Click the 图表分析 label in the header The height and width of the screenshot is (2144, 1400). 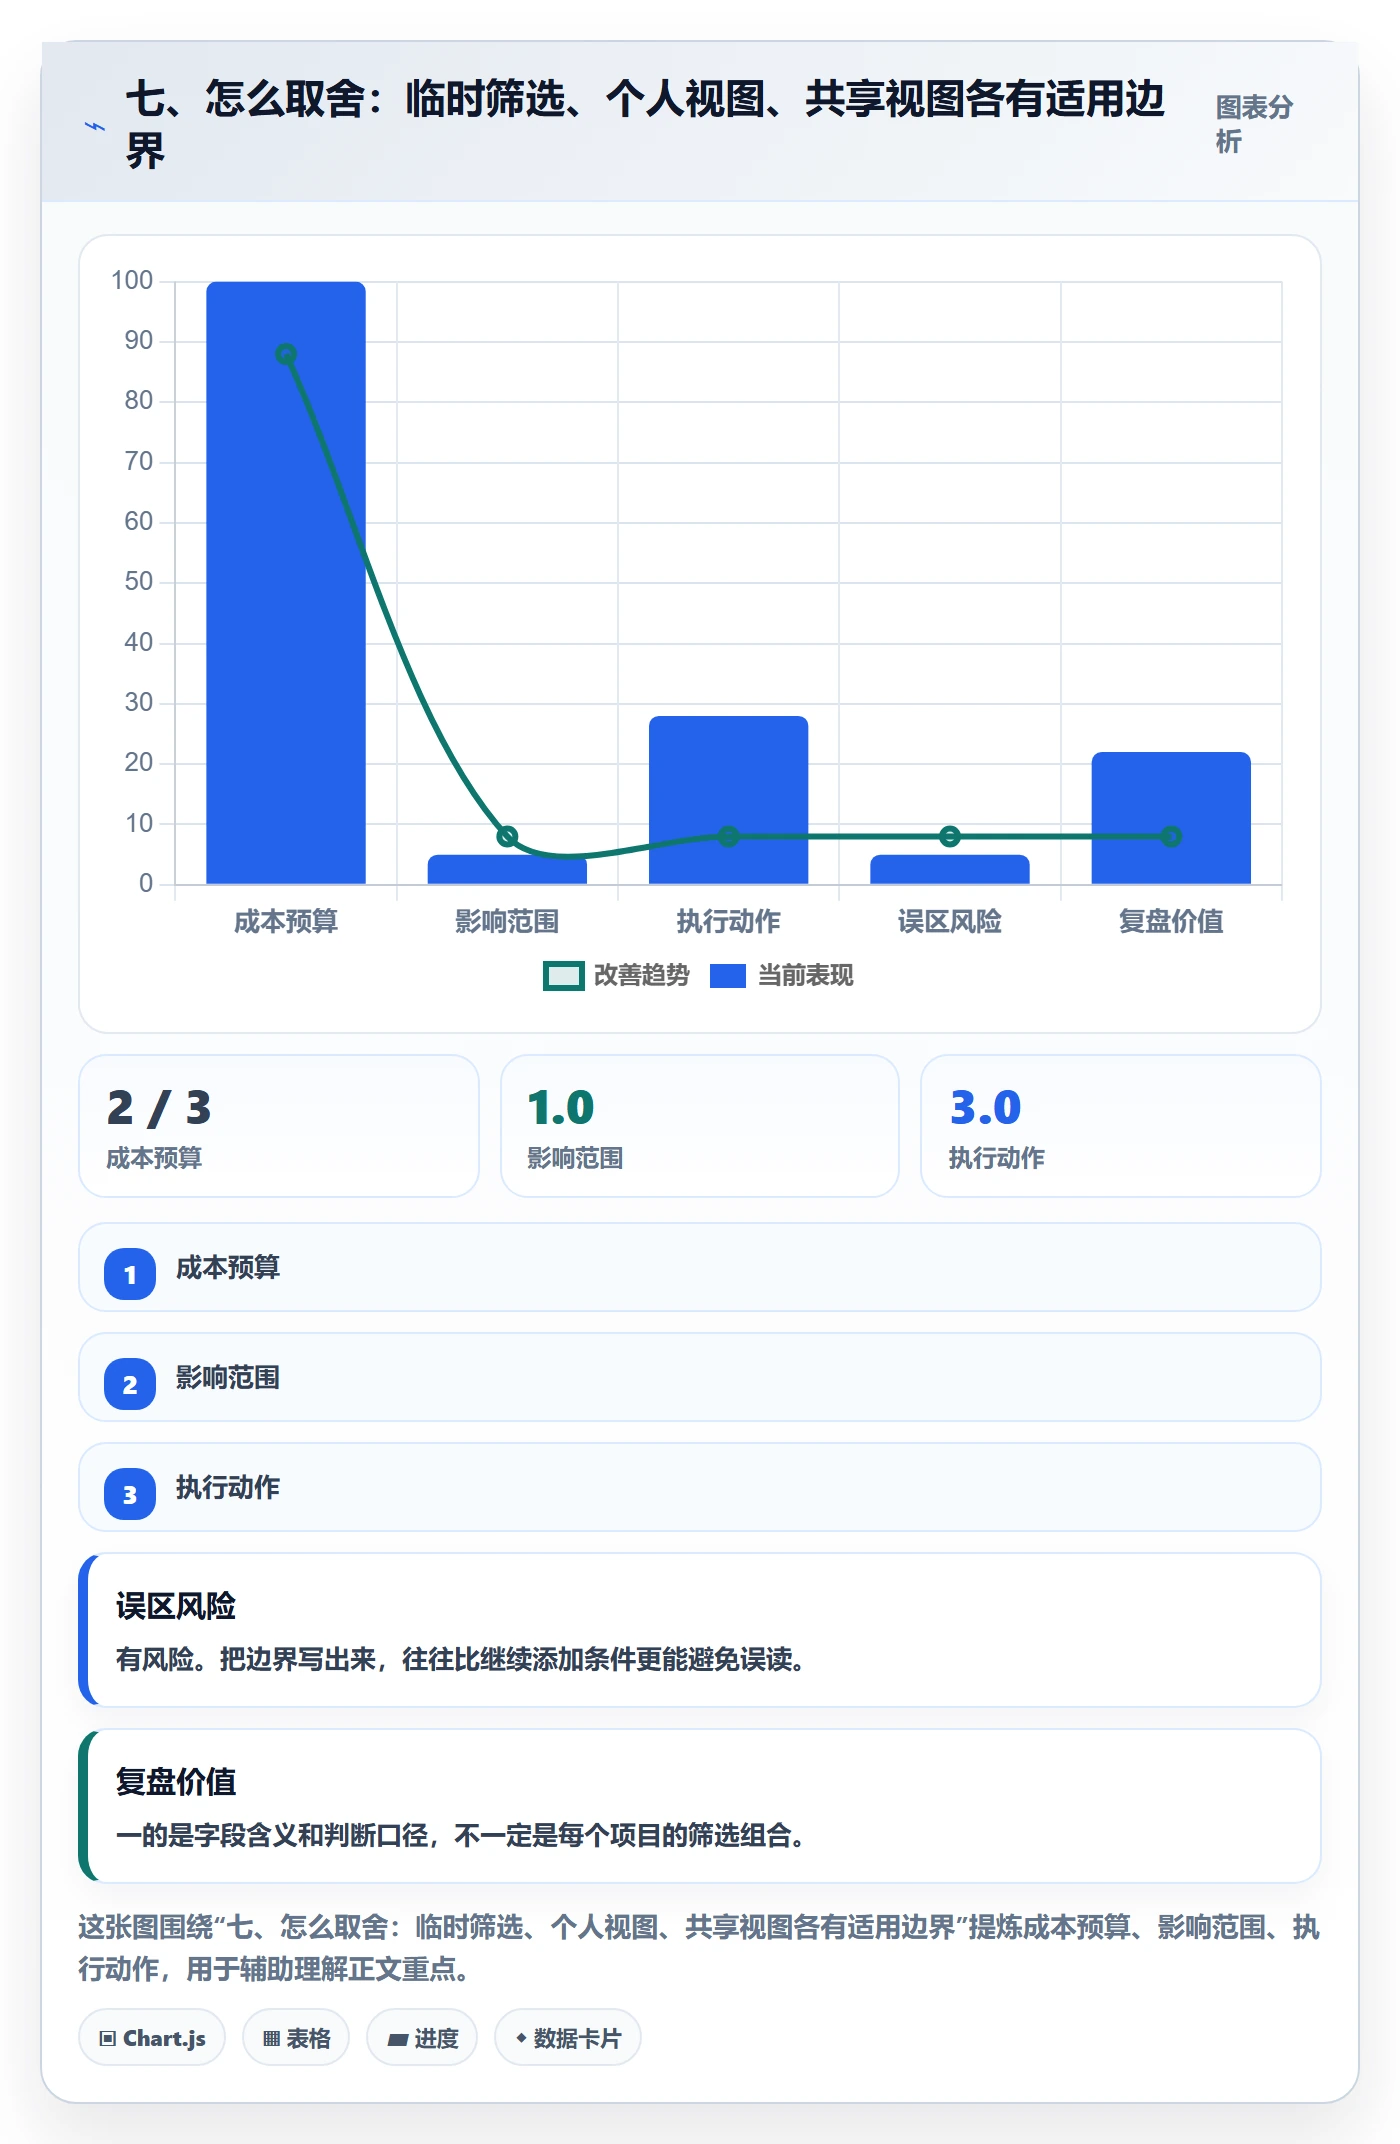click(x=1254, y=124)
